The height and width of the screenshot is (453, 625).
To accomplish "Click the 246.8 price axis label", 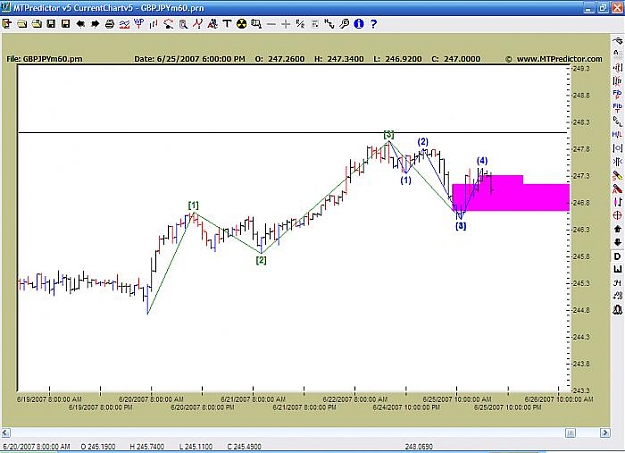I will click(x=581, y=203).
